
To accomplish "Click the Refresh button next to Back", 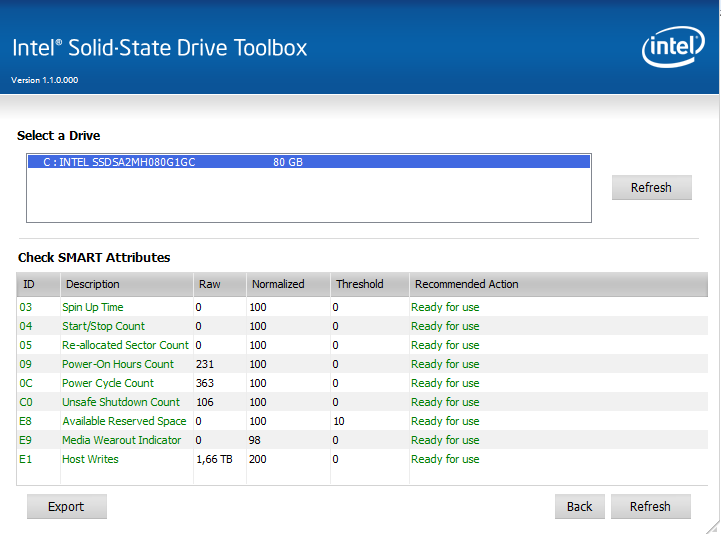I will pos(651,506).
